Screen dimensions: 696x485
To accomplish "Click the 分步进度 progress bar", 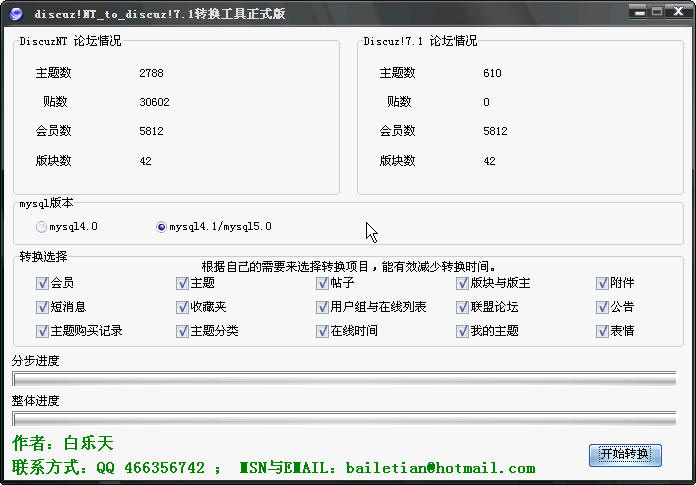I will [344, 379].
